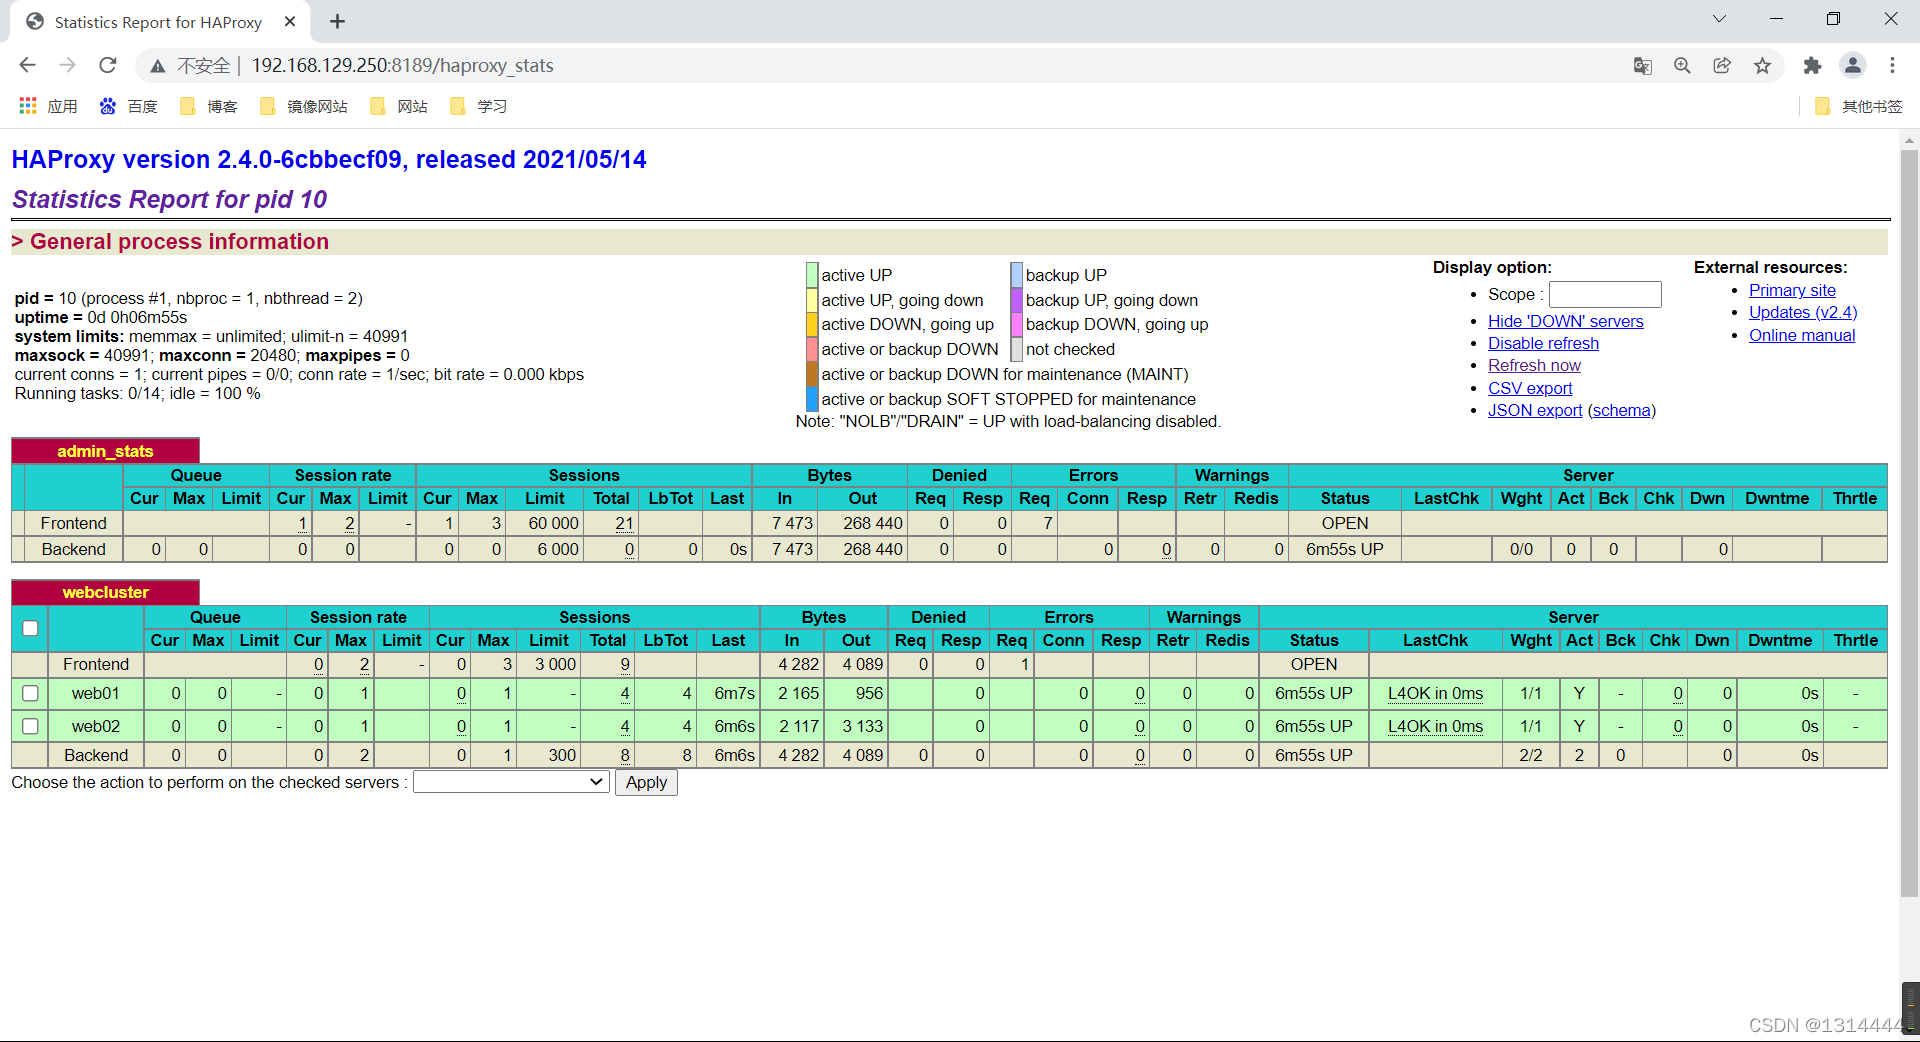
Task: Open the 镜像网站 bookmark folder
Action: pos(303,106)
